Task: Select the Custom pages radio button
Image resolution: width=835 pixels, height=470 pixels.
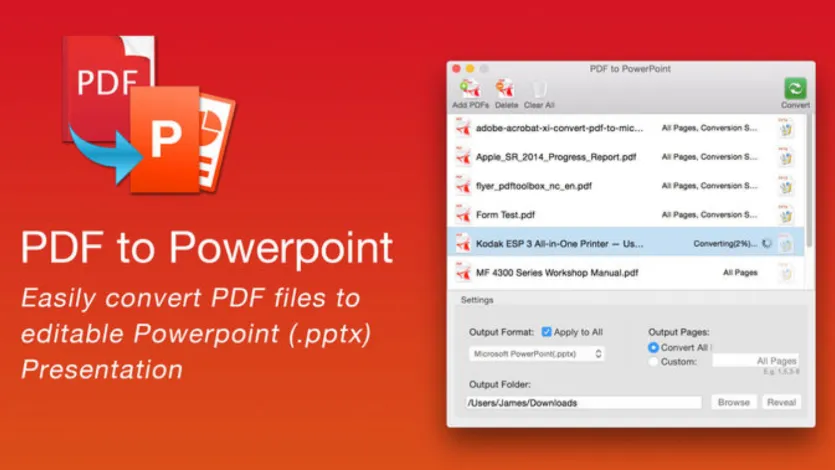Action: pos(653,362)
